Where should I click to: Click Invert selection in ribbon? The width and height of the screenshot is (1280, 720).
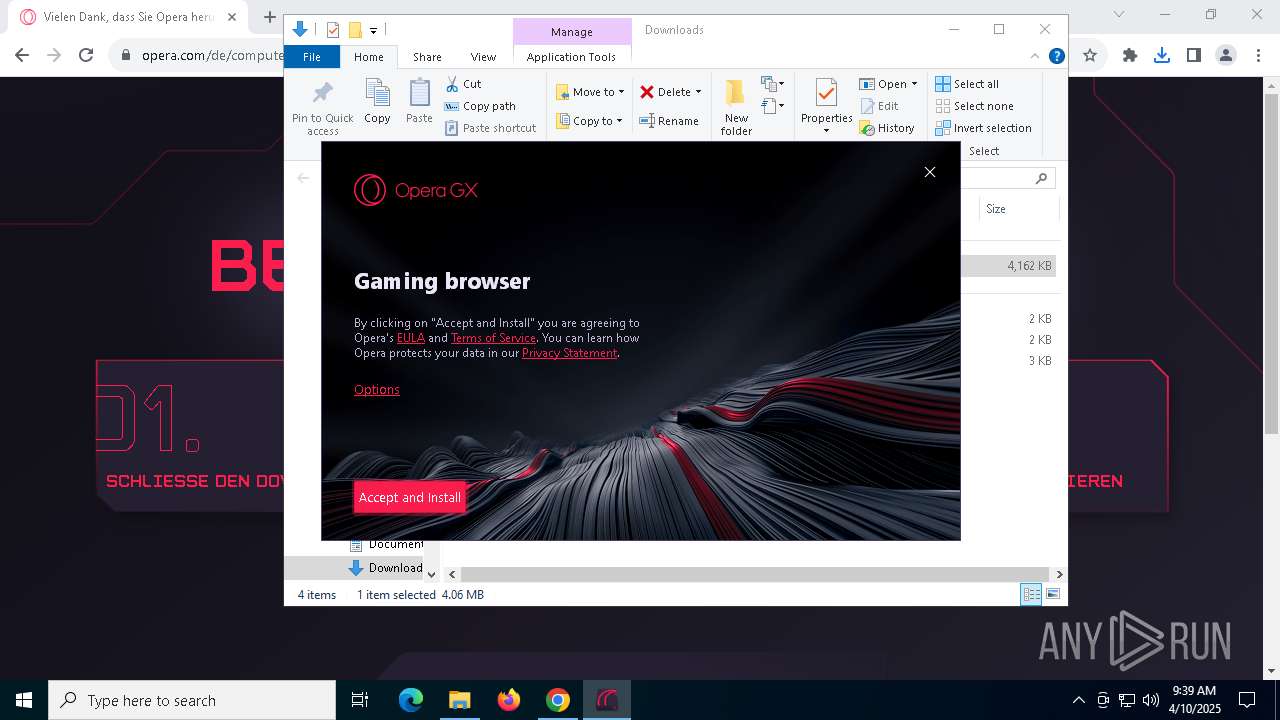[983, 128]
